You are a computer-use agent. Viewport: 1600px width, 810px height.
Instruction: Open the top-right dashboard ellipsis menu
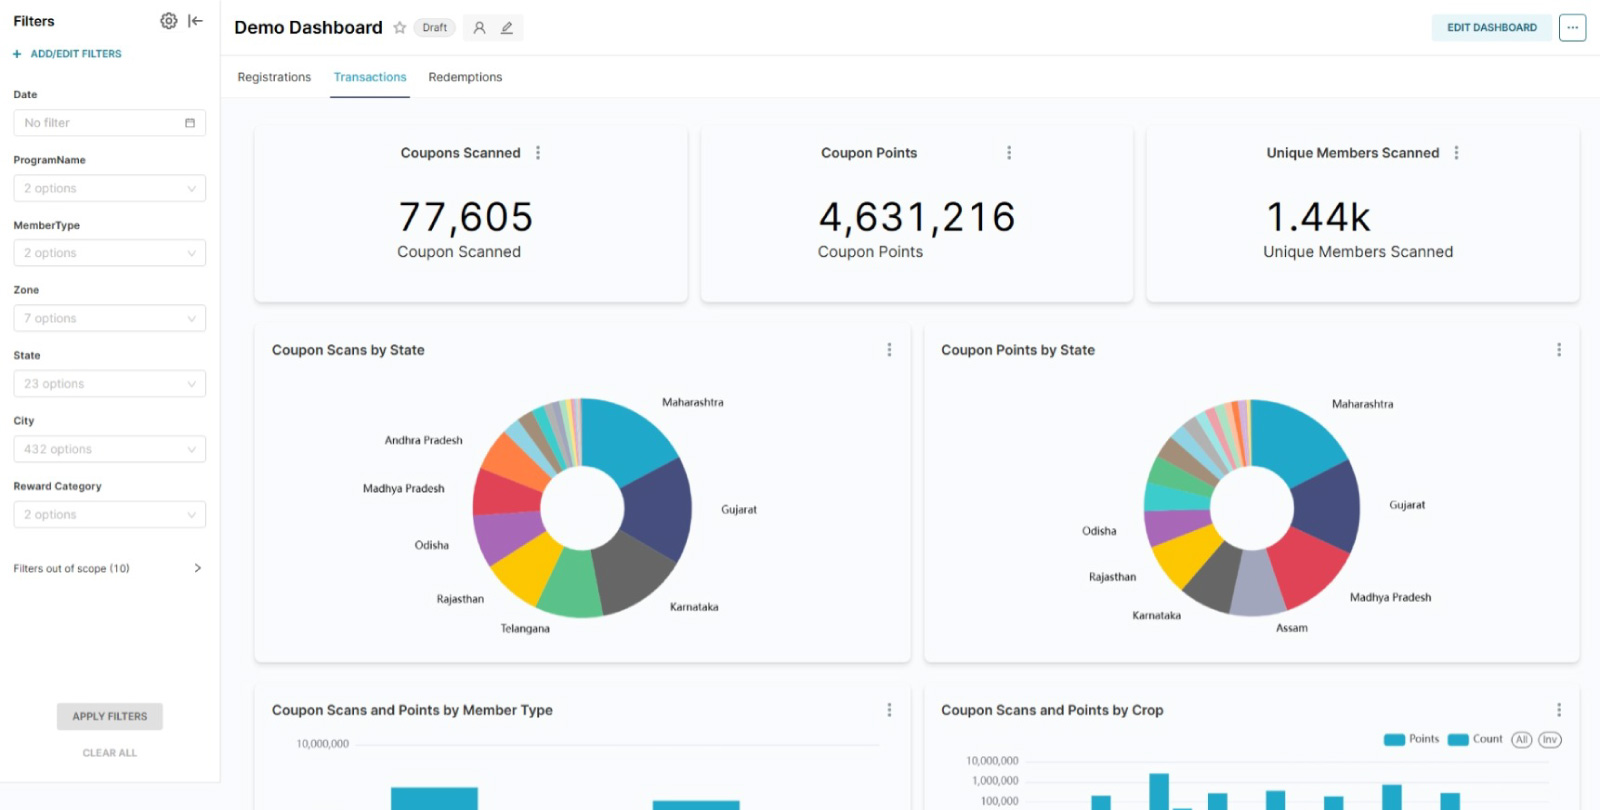point(1572,28)
